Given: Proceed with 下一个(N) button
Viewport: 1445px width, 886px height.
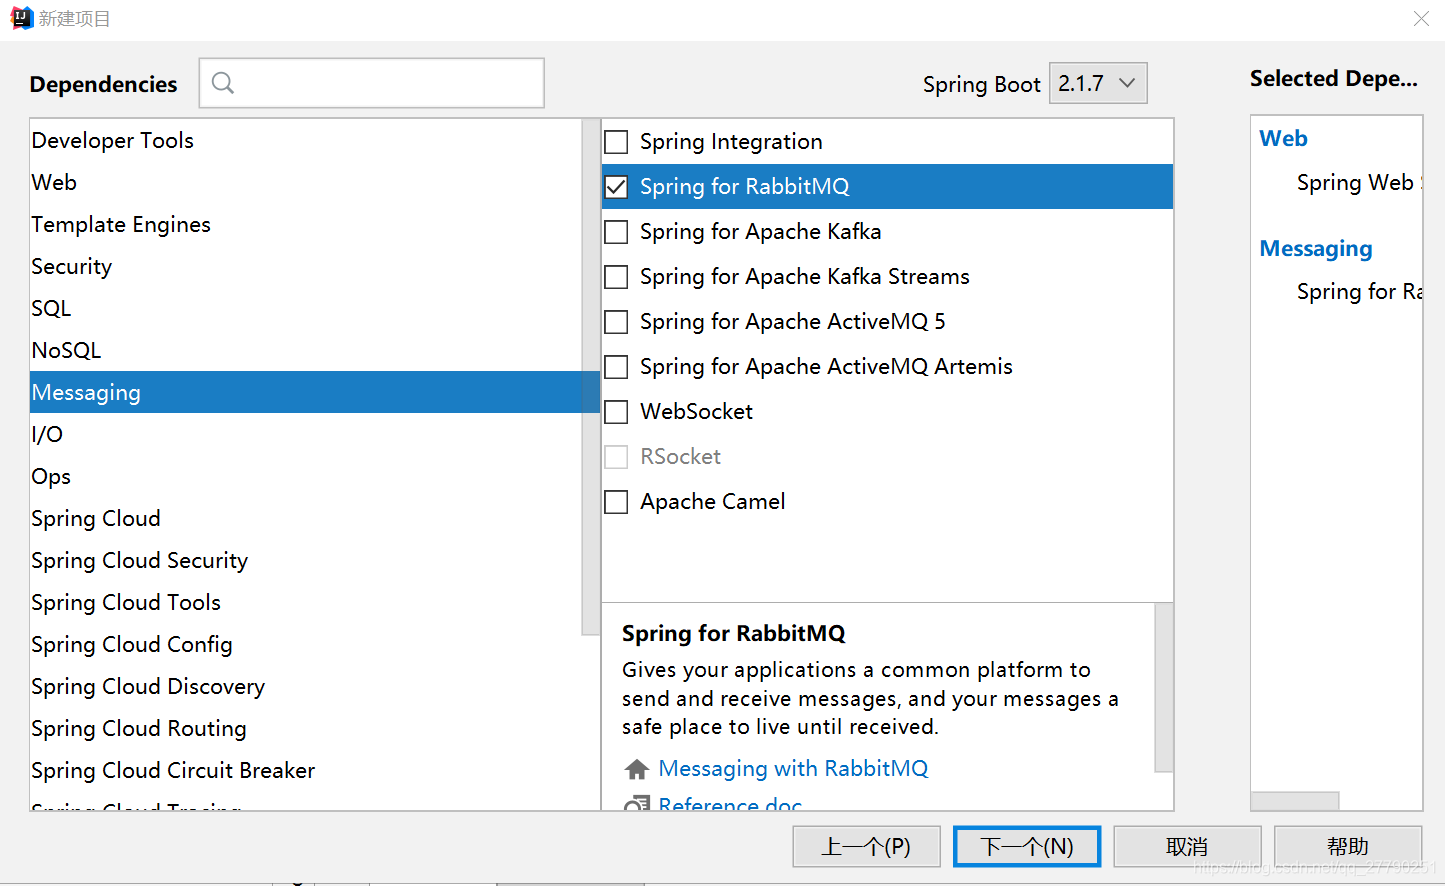Looking at the screenshot, I should (1027, 847).
